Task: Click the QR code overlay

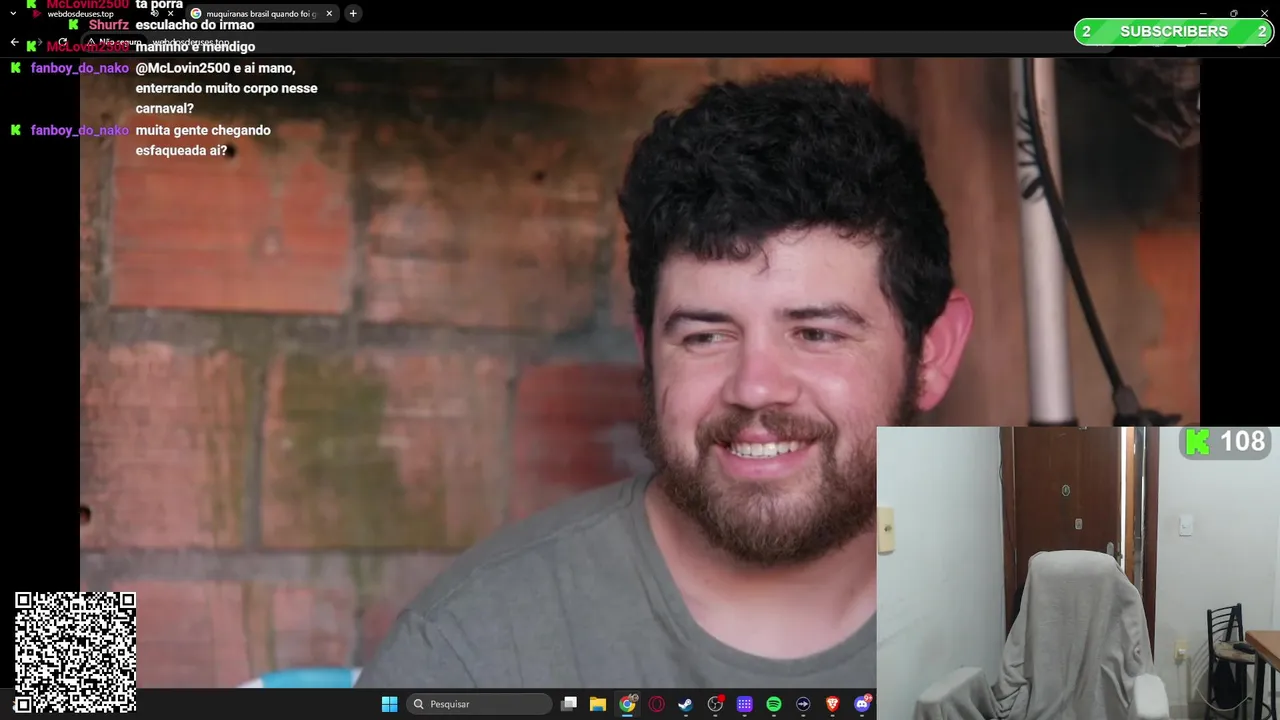Action: coord(76,650)
